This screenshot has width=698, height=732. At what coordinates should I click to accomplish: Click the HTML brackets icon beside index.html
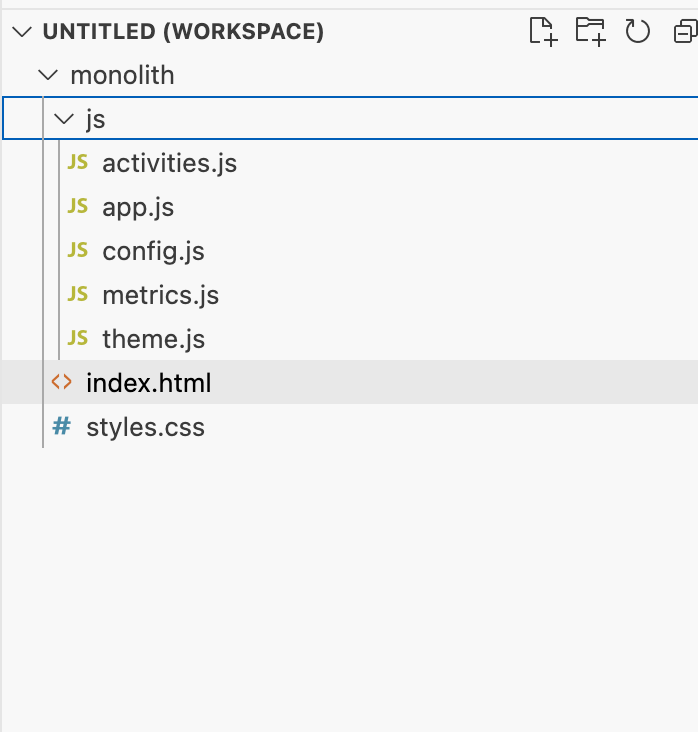[62, 382]
